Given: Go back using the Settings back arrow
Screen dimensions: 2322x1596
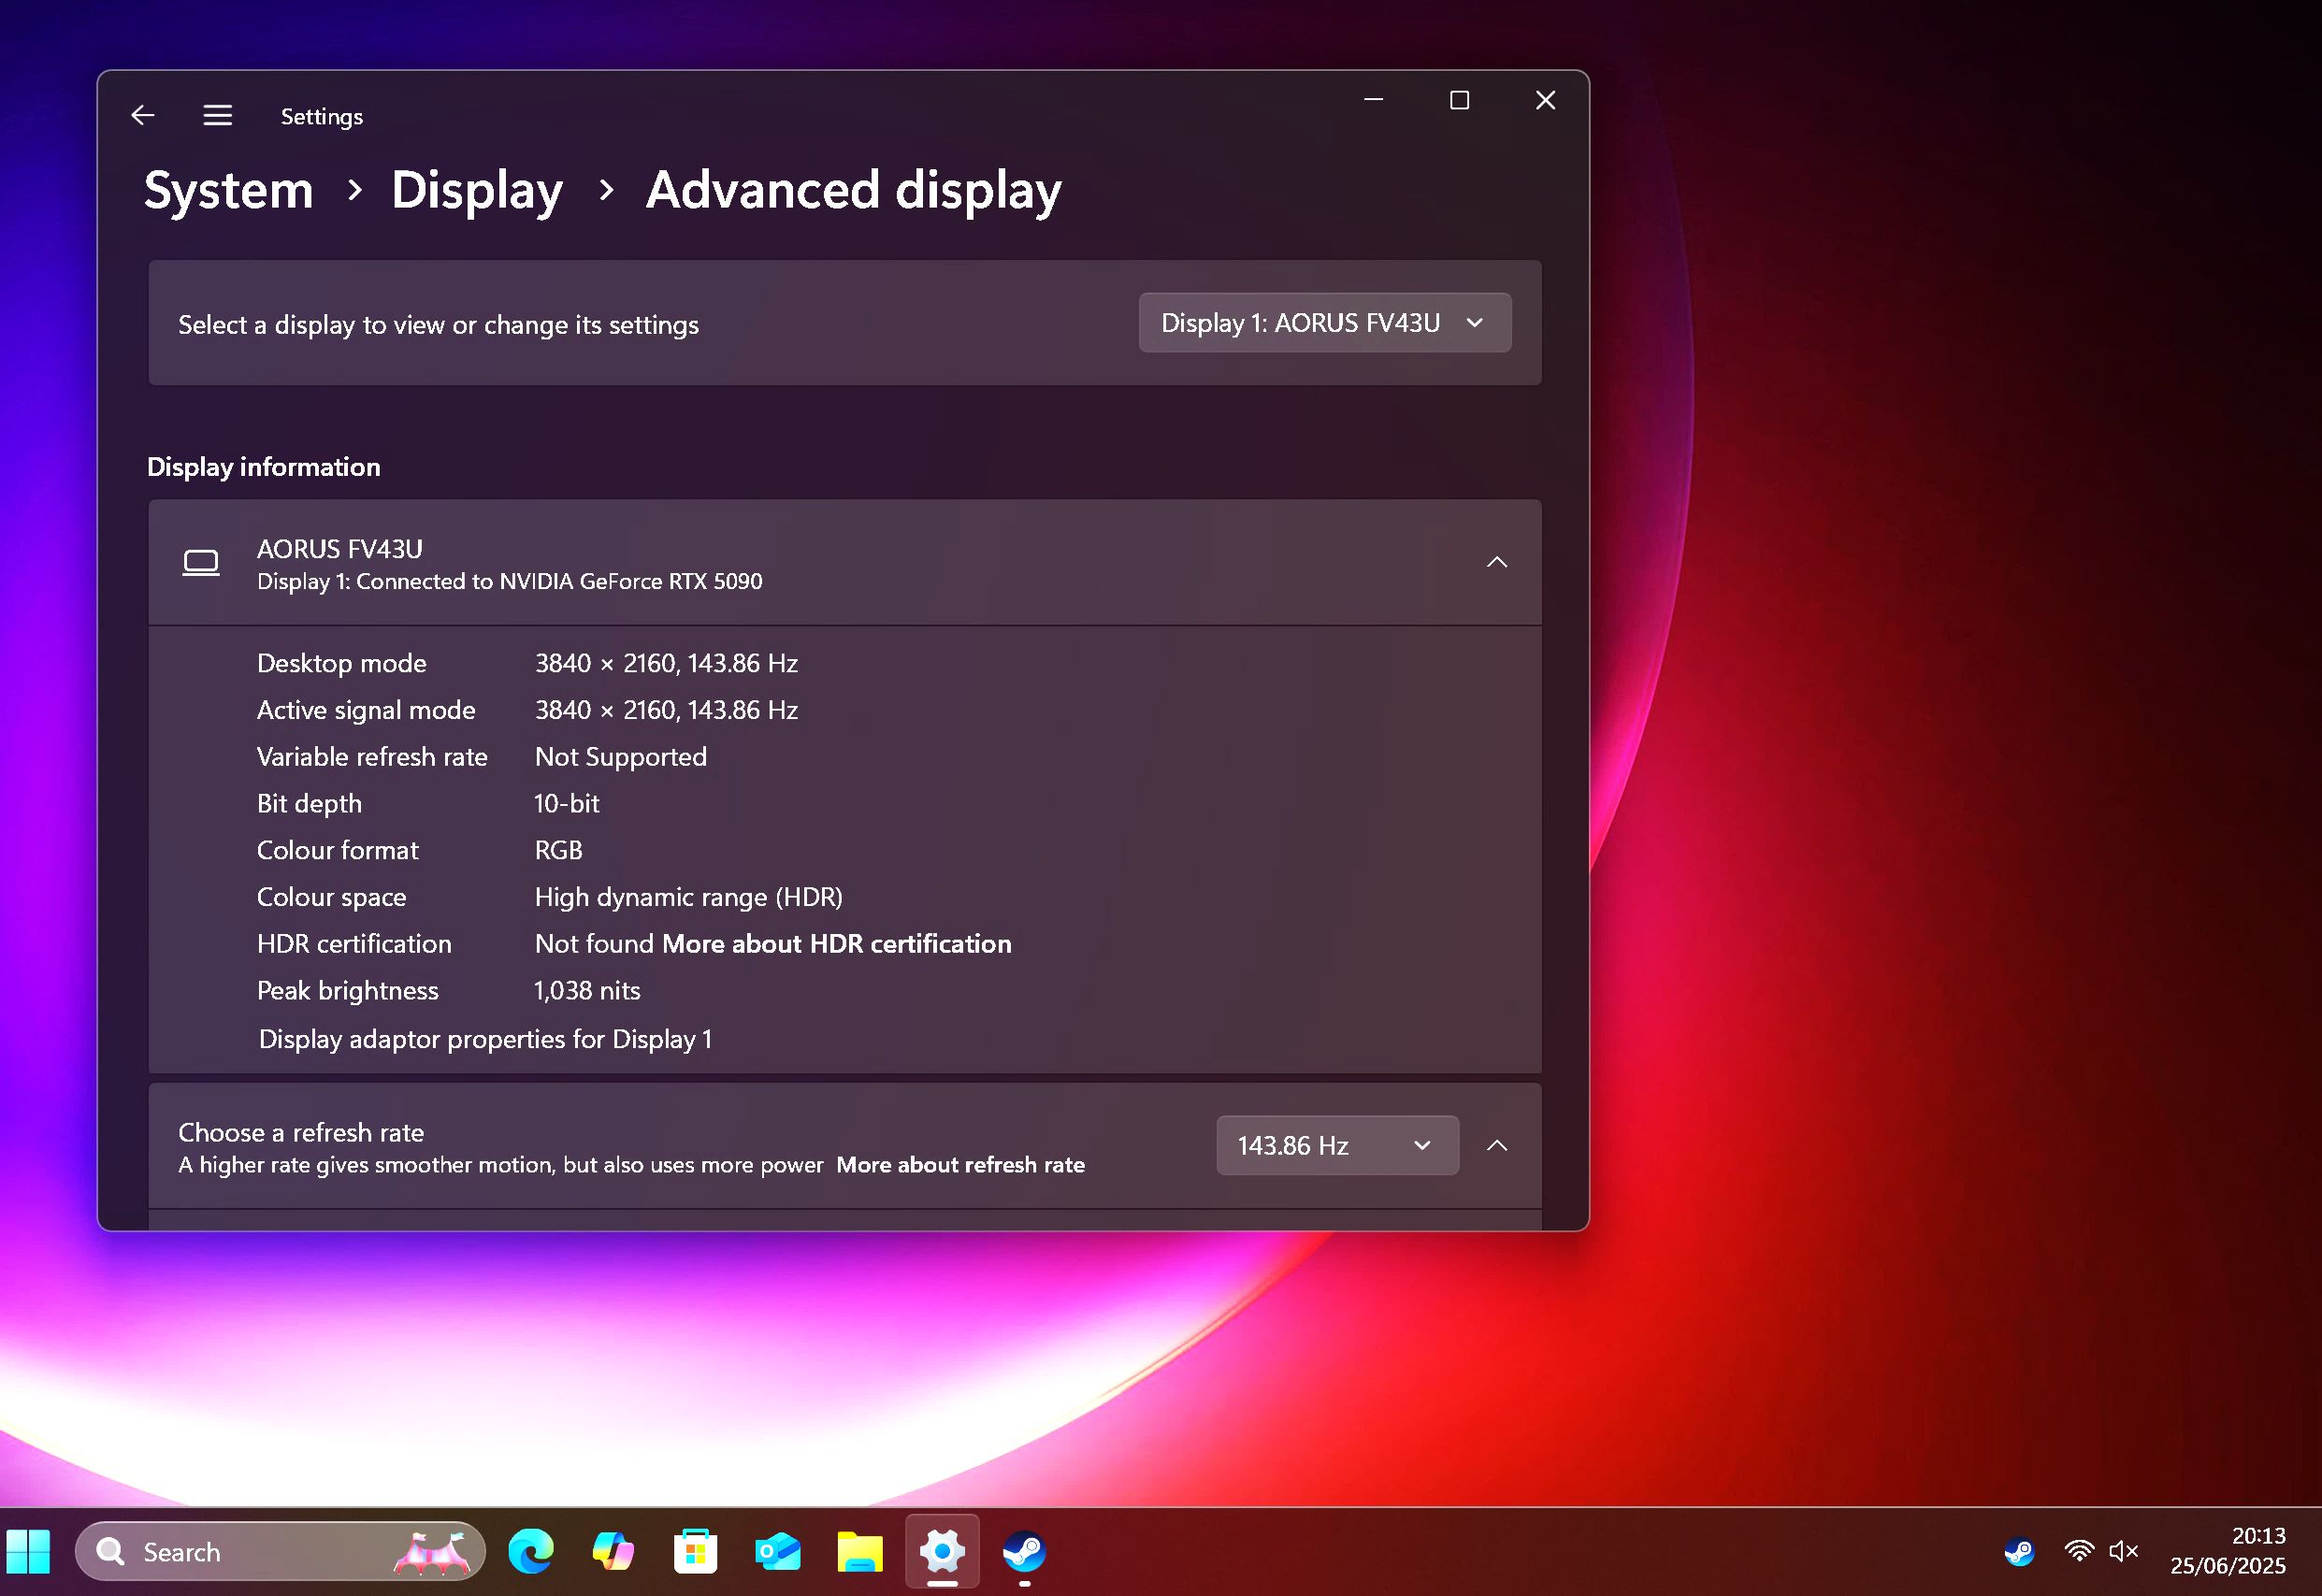Looking at the screenshot, I should click(143, 116).
